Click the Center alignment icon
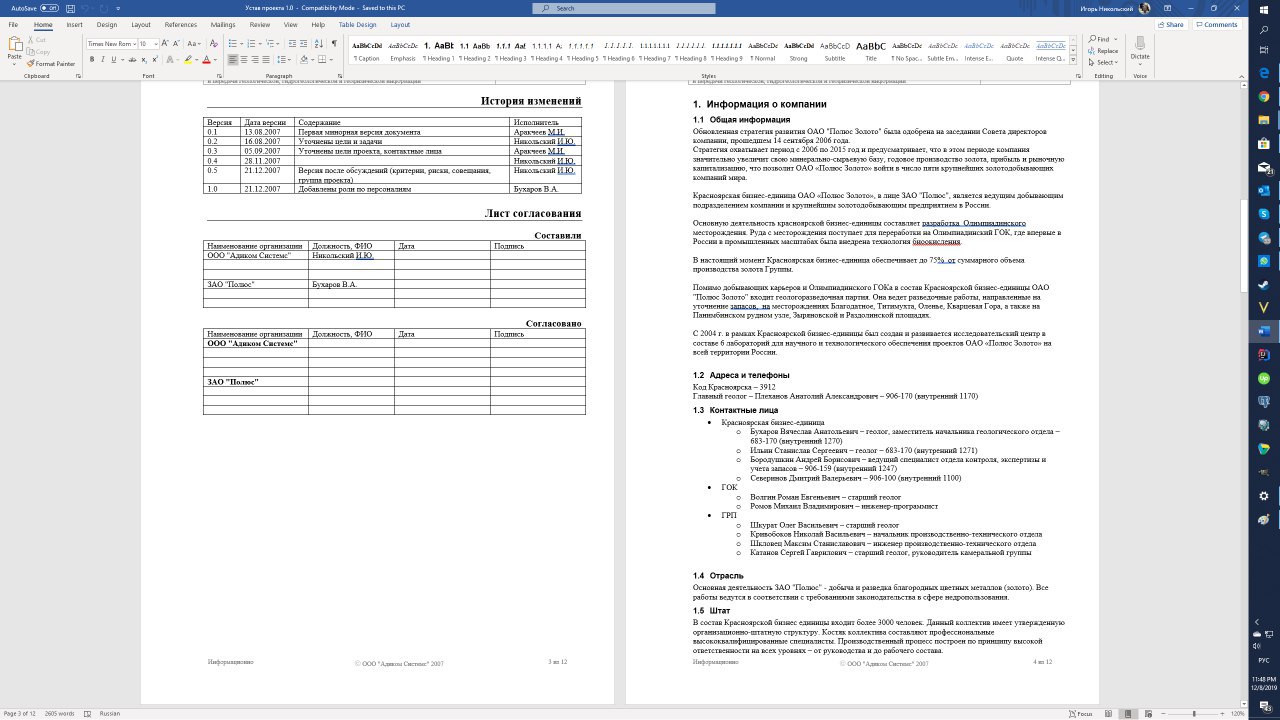The width and height of the screenshot is (1280, 720). click(x=245, y=60)
